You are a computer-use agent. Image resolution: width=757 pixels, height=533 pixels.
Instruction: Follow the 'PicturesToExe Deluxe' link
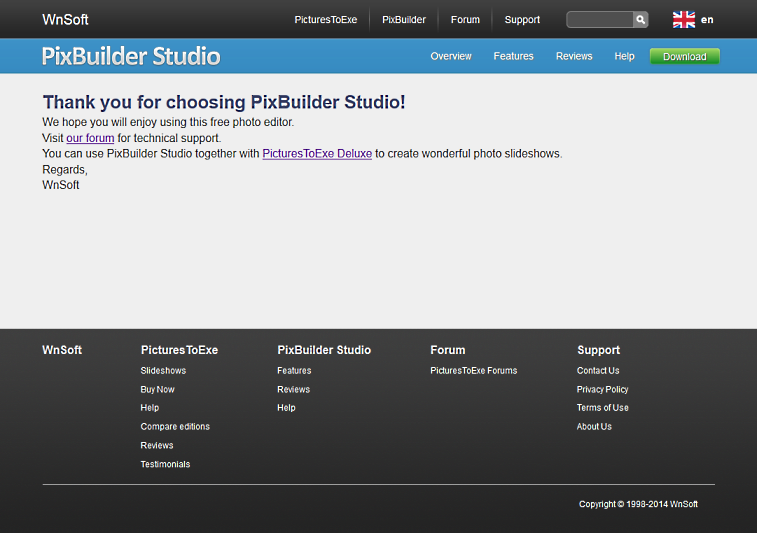[317, 154]
